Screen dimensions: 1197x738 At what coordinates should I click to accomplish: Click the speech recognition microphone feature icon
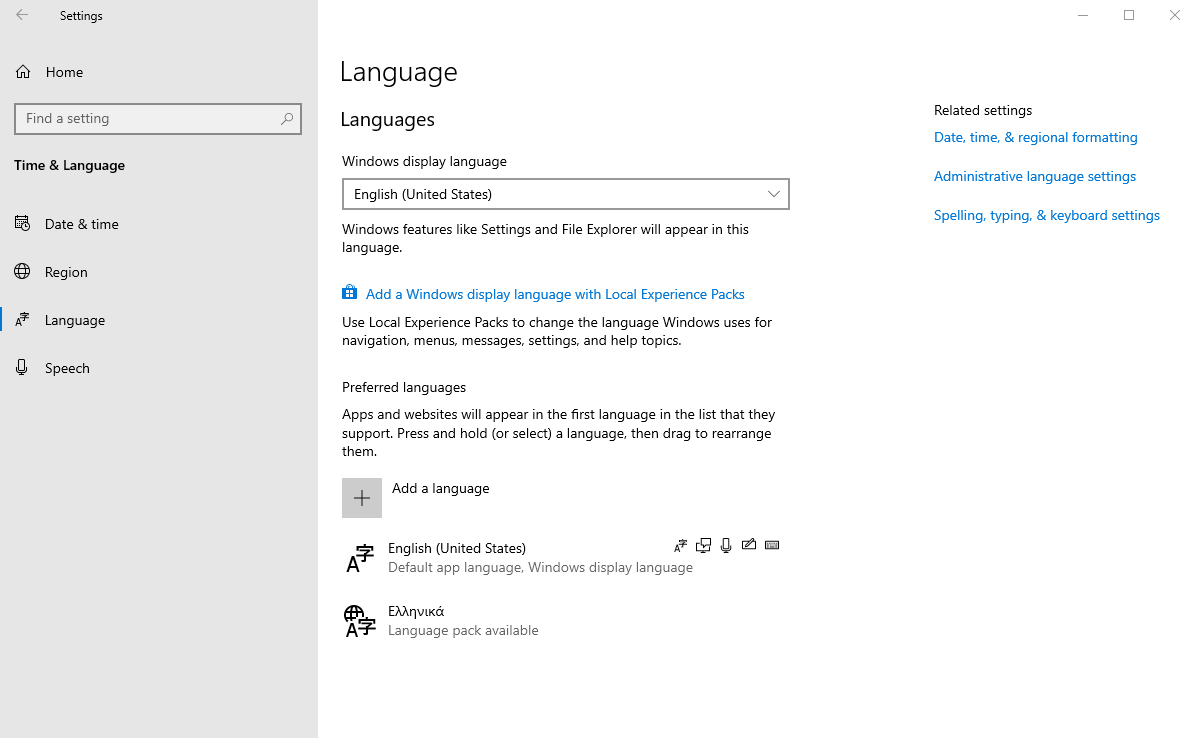(x=726, y=545)
